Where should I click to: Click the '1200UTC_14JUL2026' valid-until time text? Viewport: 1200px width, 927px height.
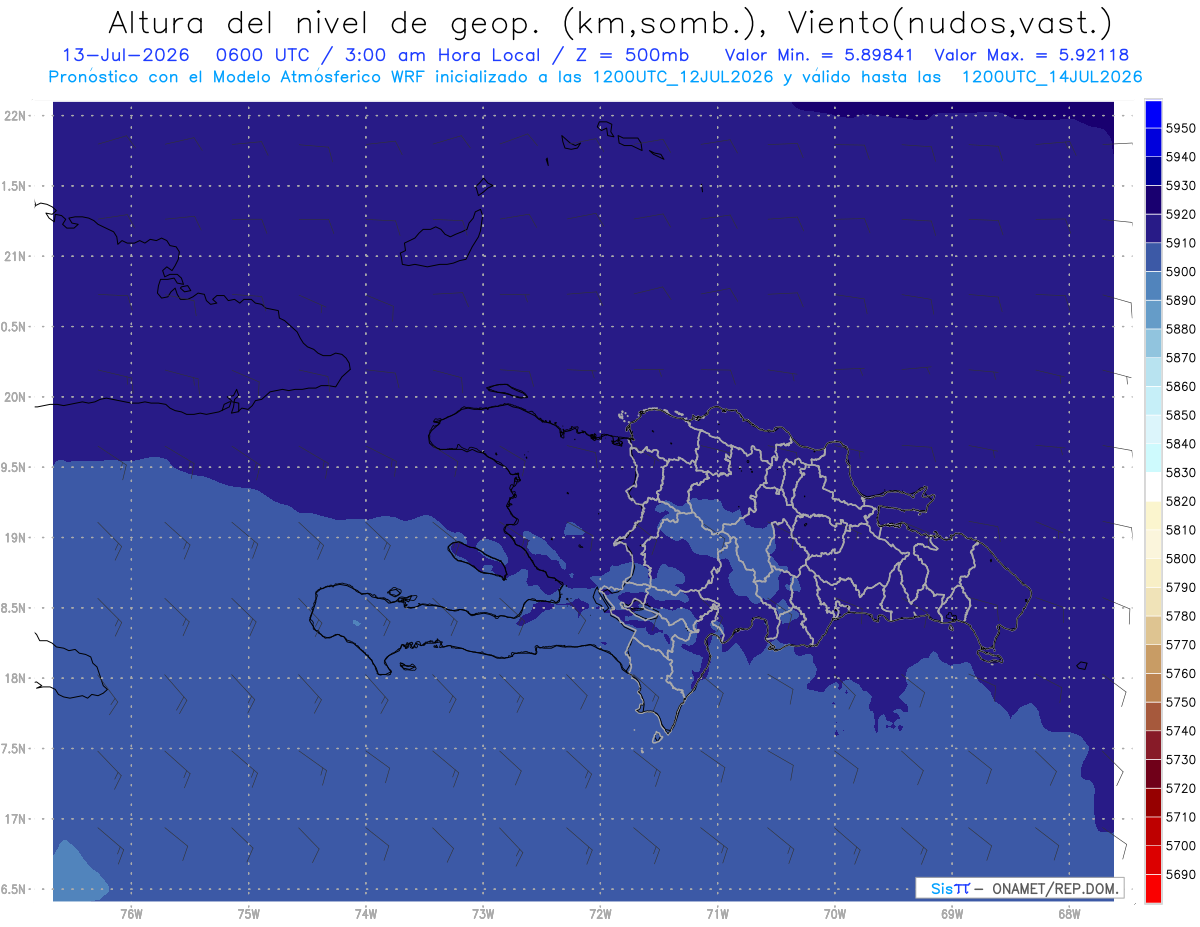click(1052, 77)
